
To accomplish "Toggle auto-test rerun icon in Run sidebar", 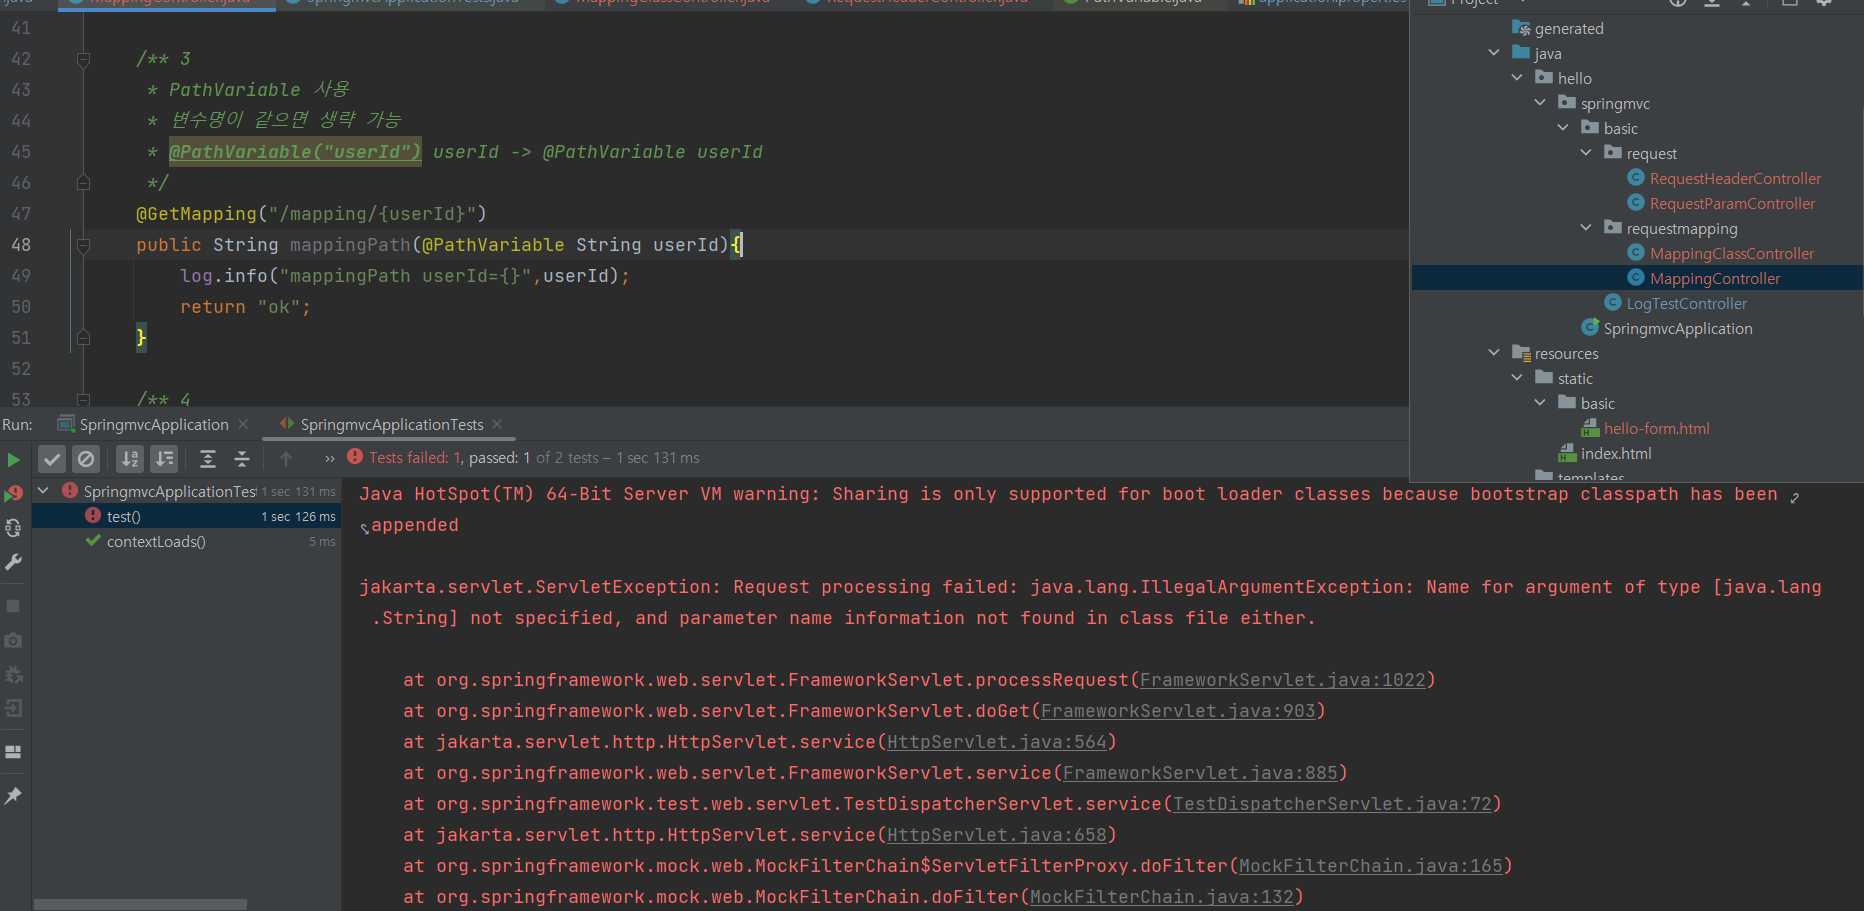I will [x=13, y=528].
